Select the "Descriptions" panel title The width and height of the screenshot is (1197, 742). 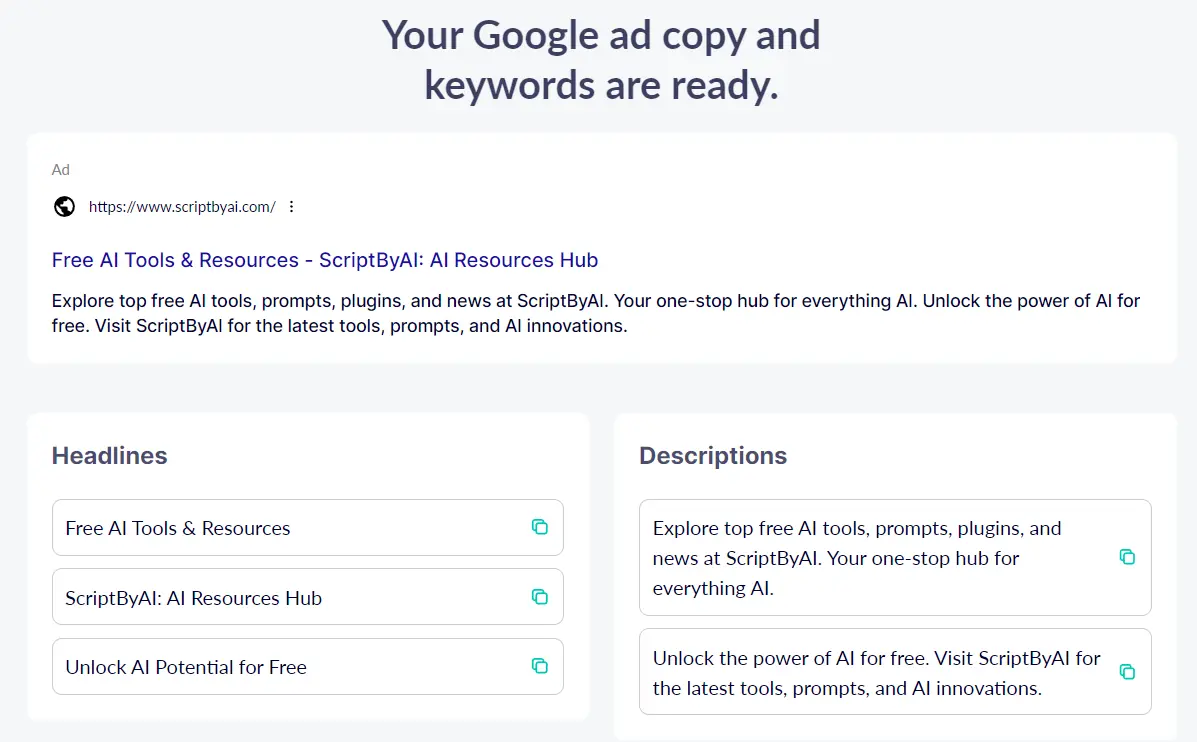[x=713, y=455]
